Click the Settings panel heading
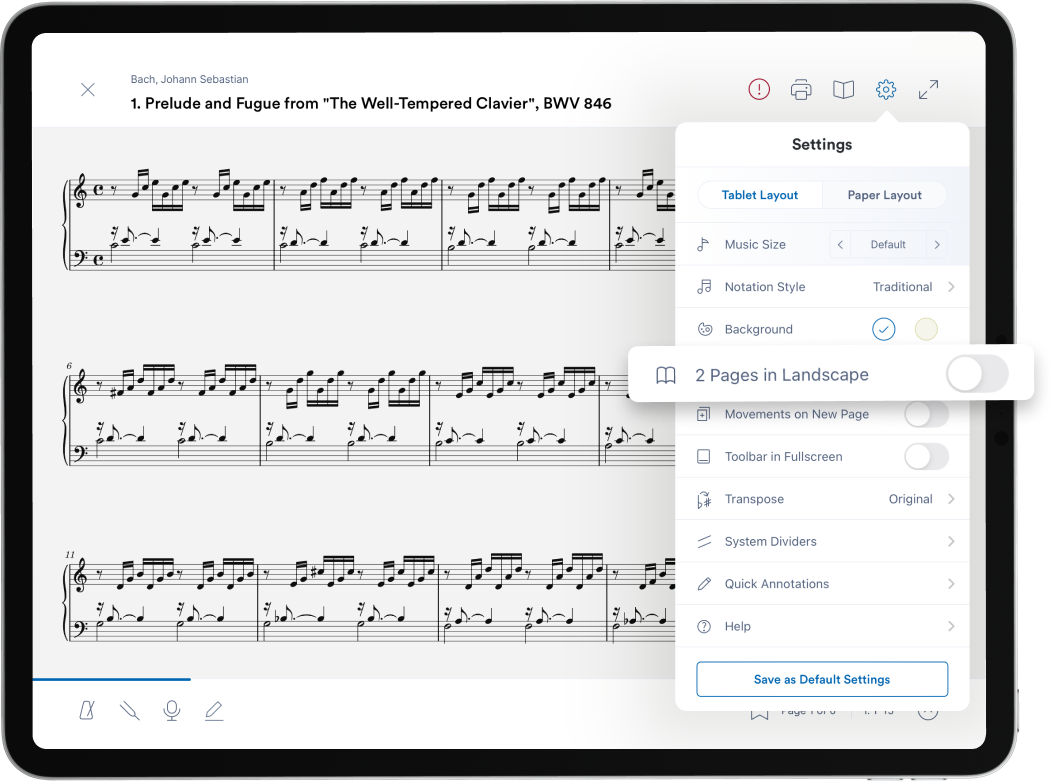The image size is (1055, 782). click(x=822, y=144)
